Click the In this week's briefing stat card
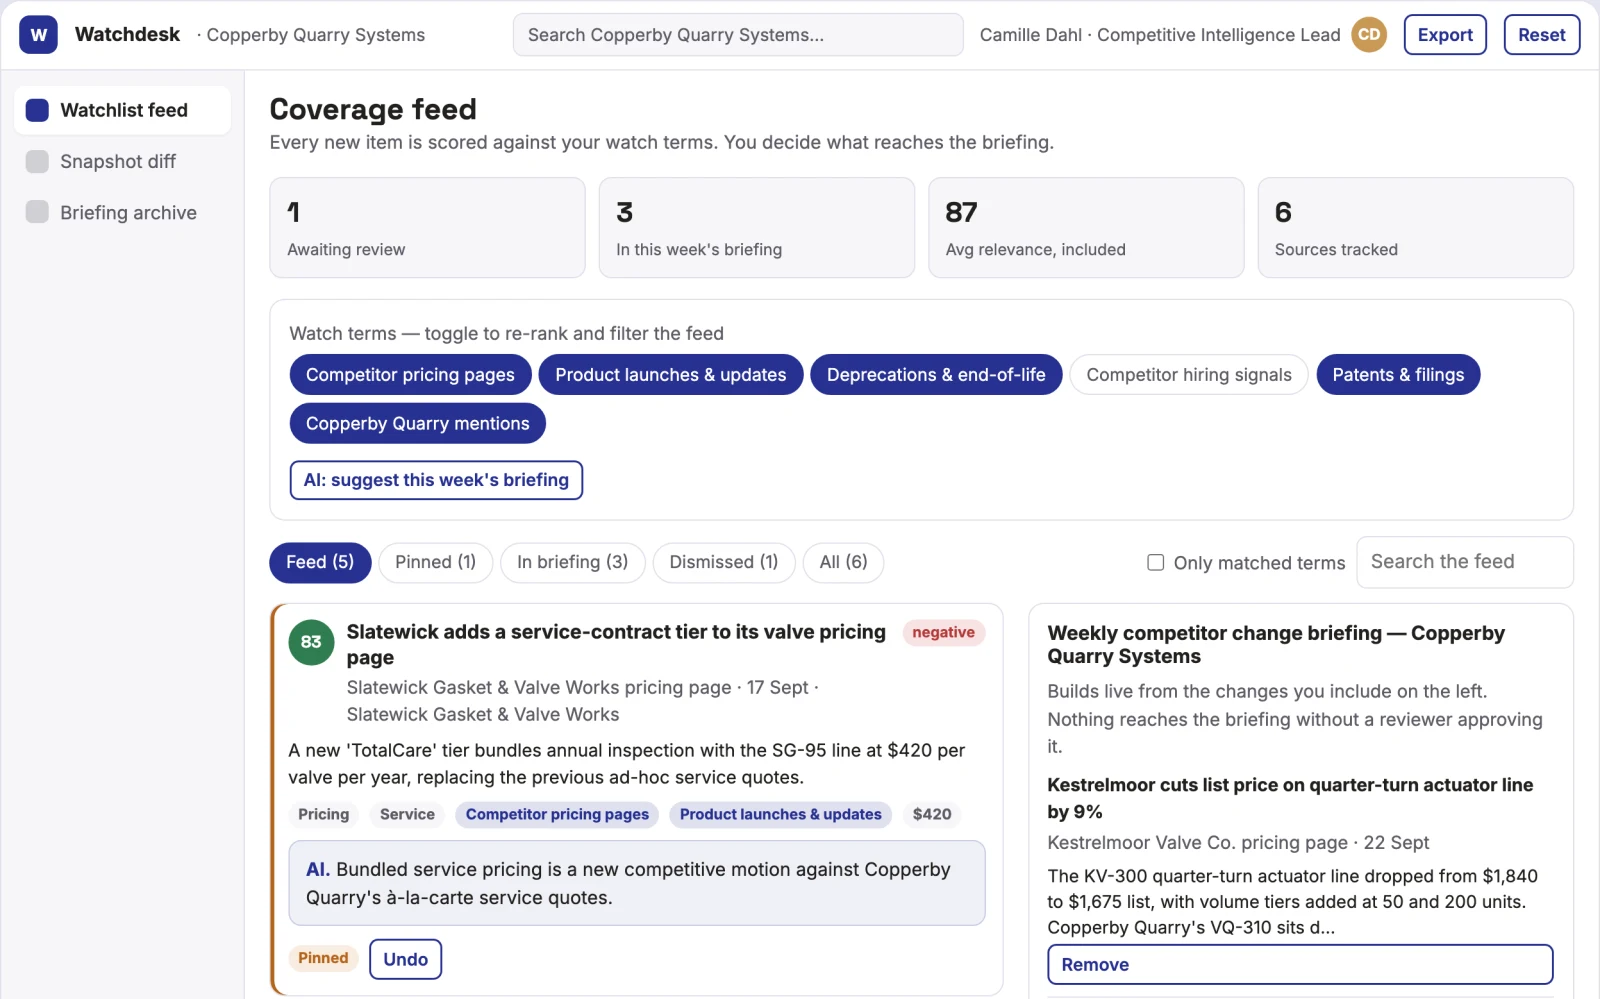Viewport: 1600px width, 999px height. 757,228
